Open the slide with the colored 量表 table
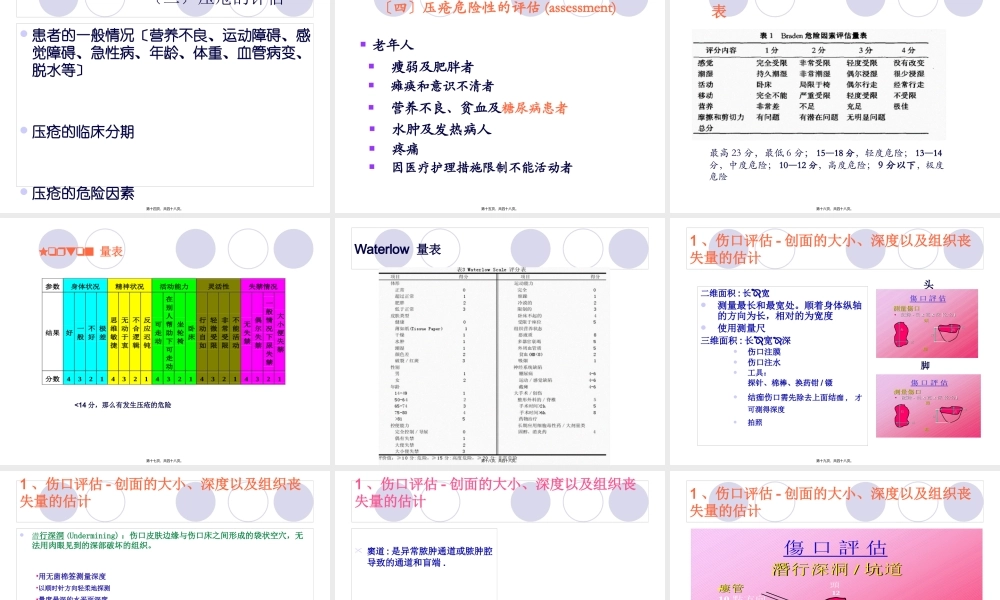Screen dimensions: 1000x600 point(165,341)
